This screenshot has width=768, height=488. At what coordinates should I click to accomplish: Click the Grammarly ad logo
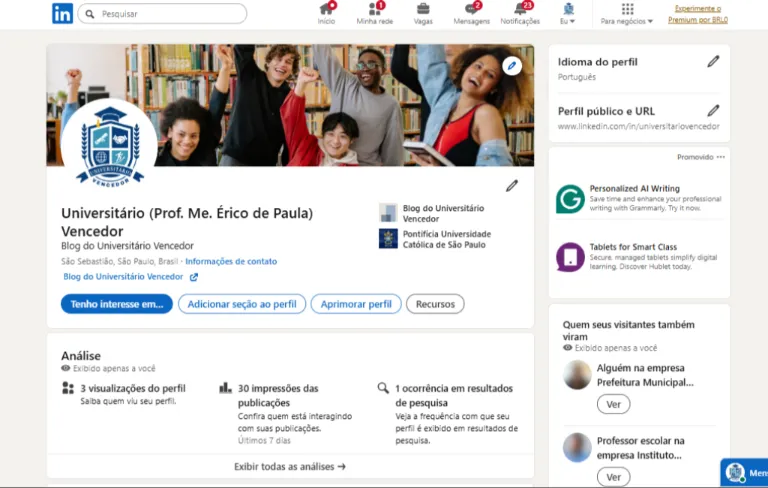pyautogui.click(x=570, y=199)
